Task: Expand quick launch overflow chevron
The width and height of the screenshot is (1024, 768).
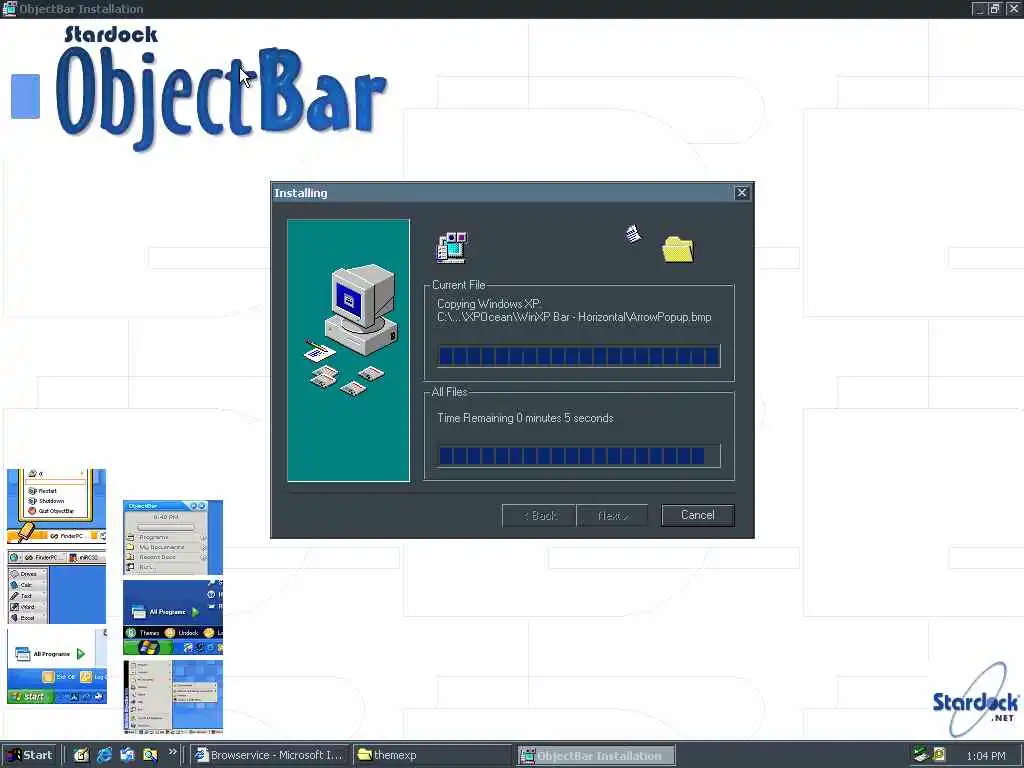Action: click(x=172, y=752)
